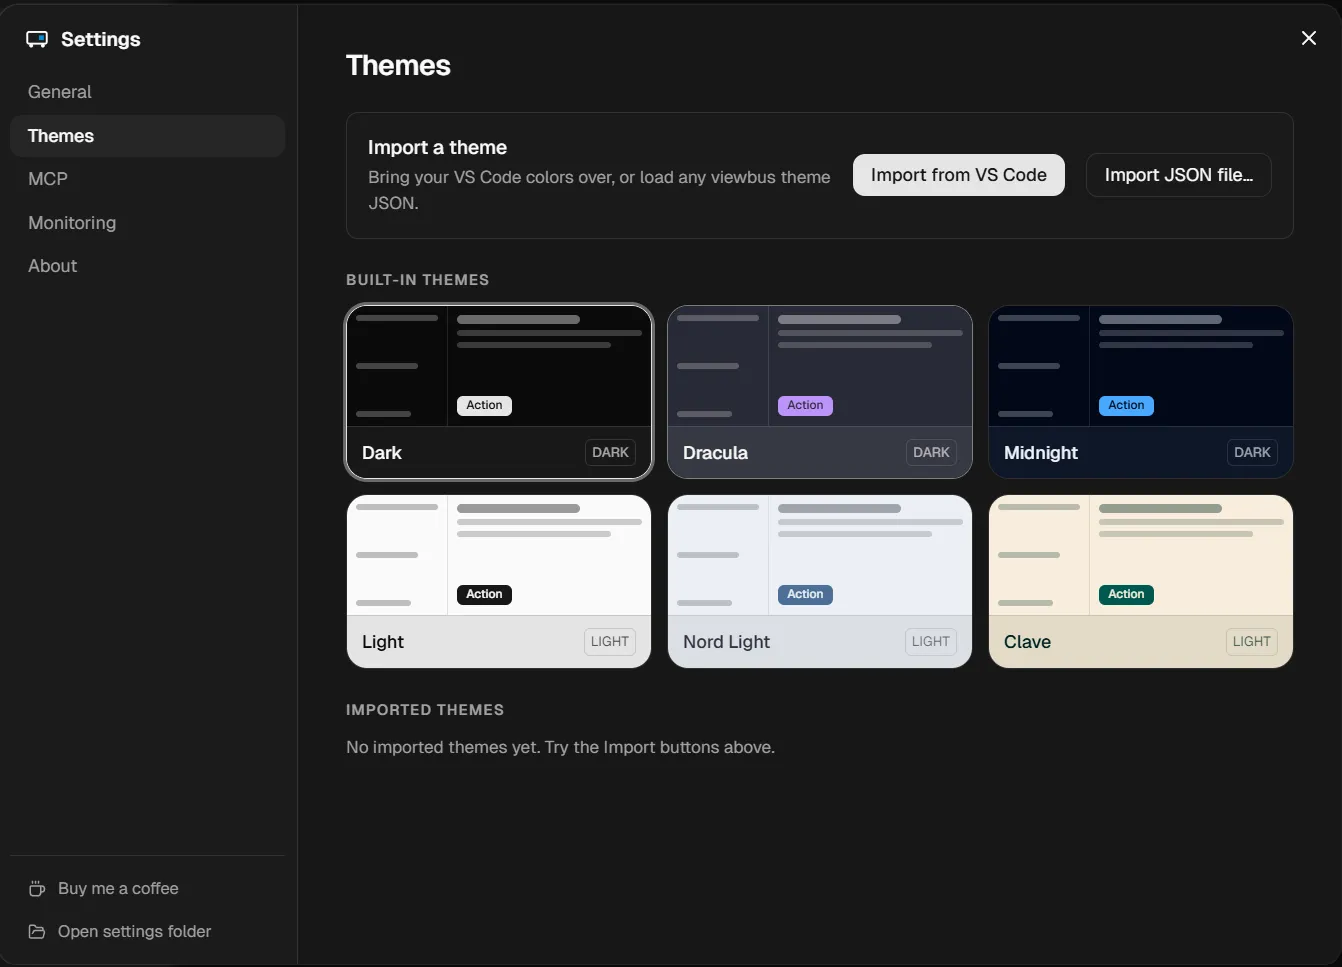Select the Dark theme card
Image resolution: width=1342 pixels, height=967 pixels.
[499, 392]
